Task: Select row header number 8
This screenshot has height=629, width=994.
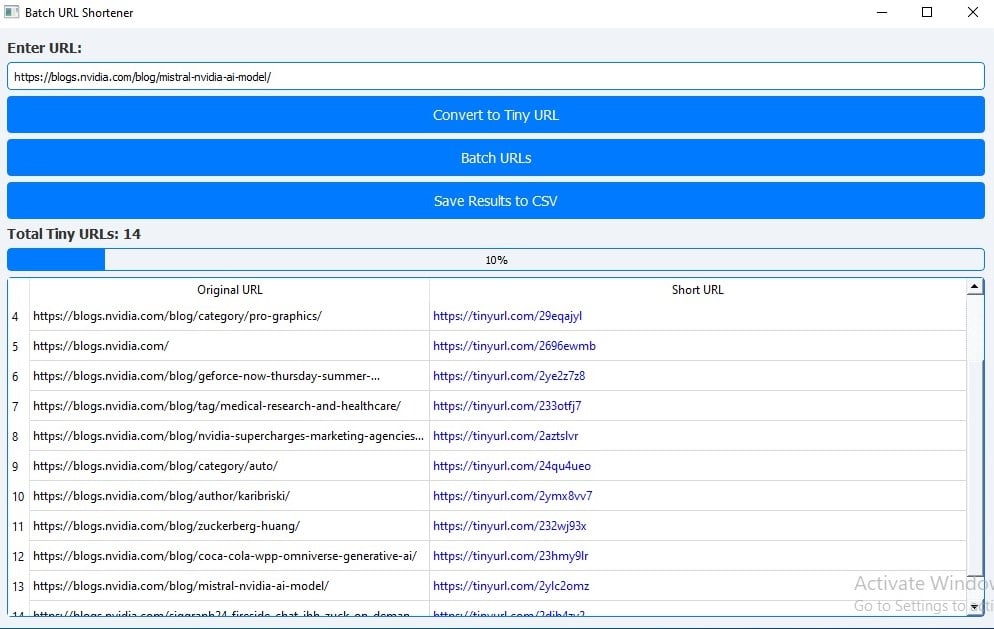Action: [15, 436]
